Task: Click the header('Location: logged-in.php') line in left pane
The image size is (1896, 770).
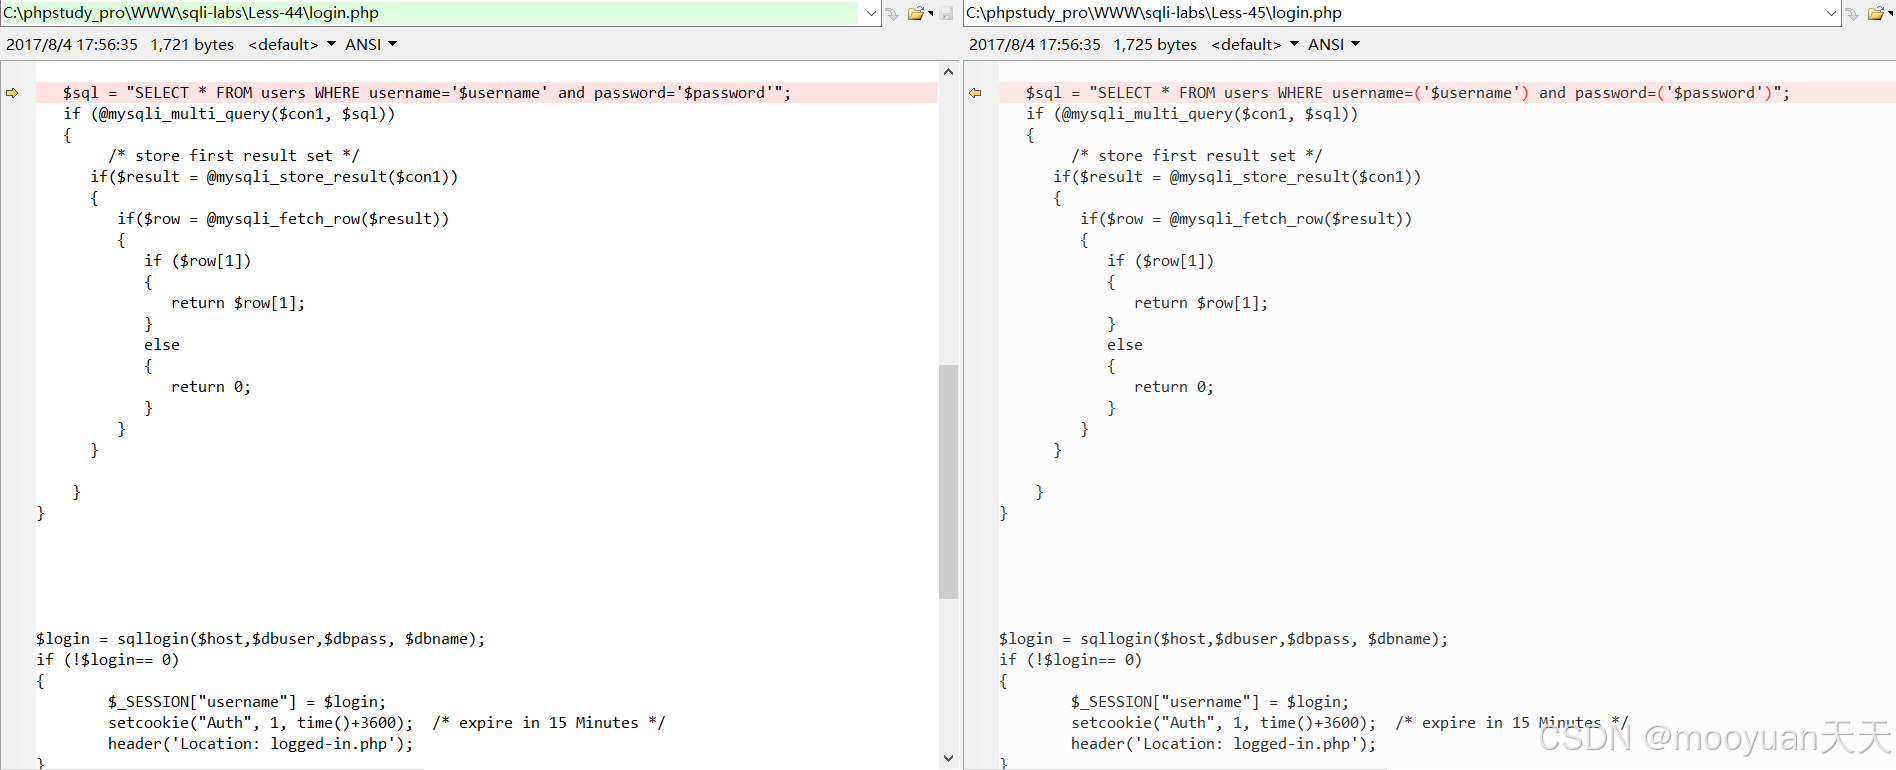Action: 261,744
